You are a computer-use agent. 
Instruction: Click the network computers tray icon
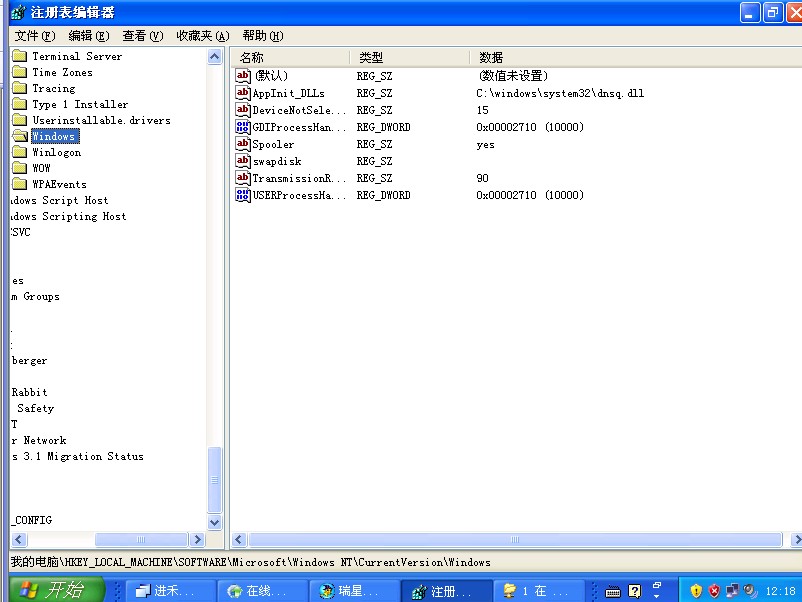pyautogui.click(x=732, y=591)
